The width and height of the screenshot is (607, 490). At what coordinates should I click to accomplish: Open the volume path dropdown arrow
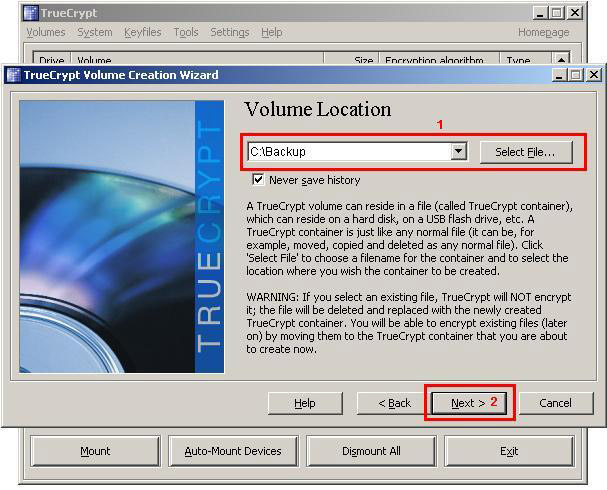point(458,151)
